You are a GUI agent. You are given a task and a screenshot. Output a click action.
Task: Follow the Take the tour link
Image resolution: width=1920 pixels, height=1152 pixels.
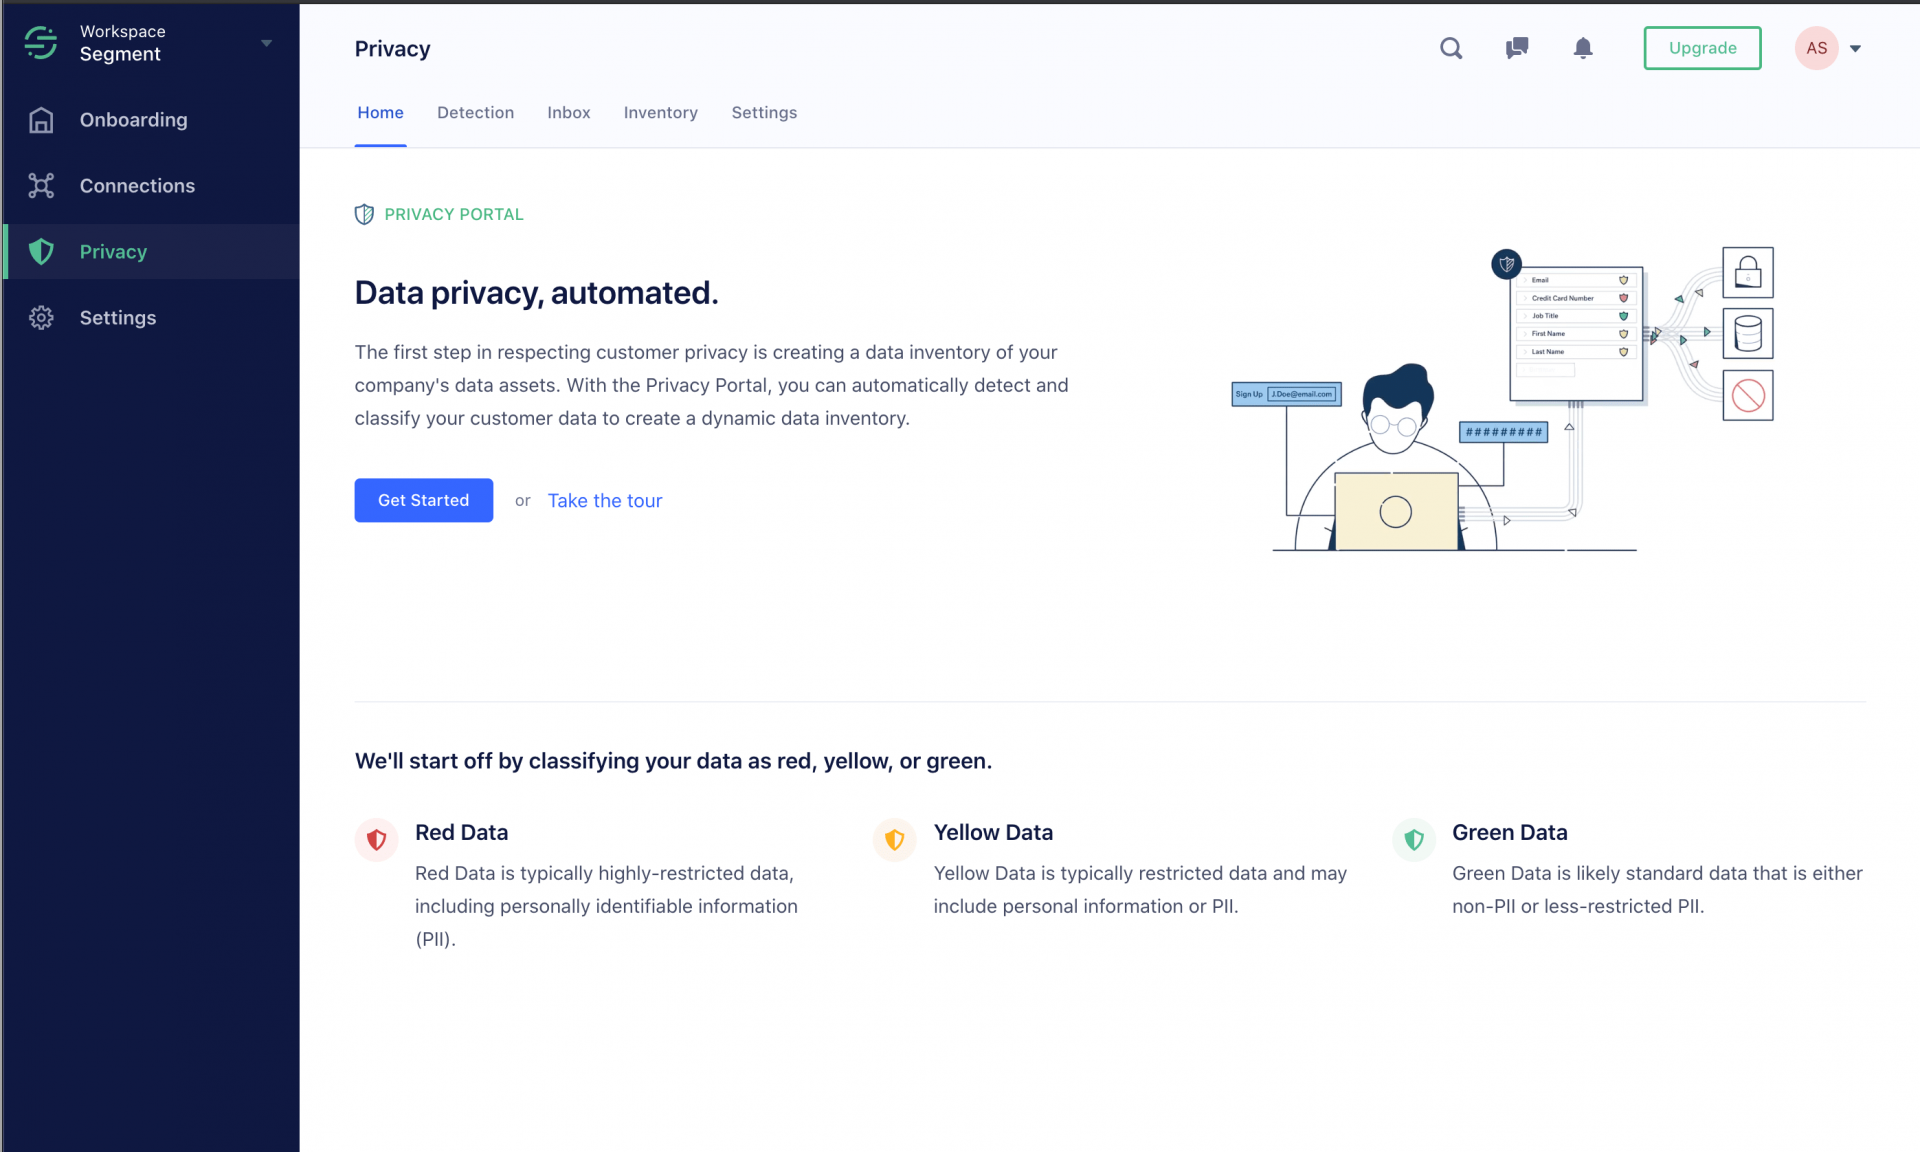(604, 500)
